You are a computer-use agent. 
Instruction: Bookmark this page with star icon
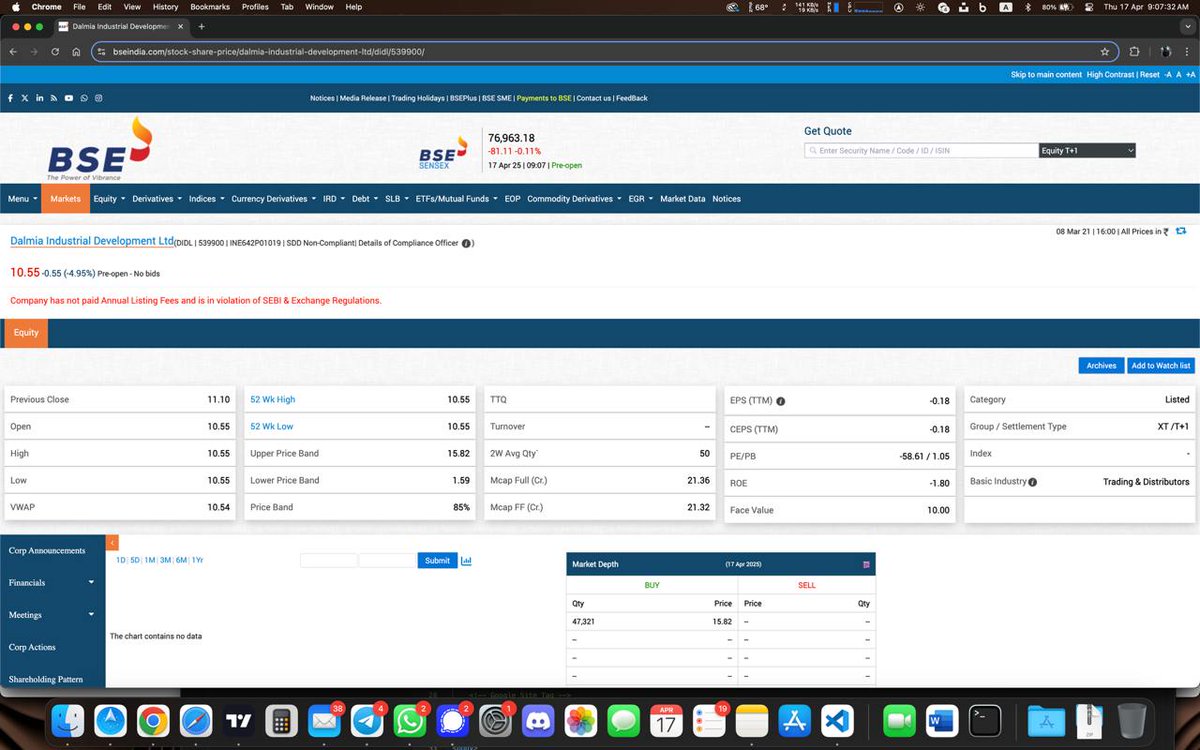pyautogui.click(x=1105, y=51)
